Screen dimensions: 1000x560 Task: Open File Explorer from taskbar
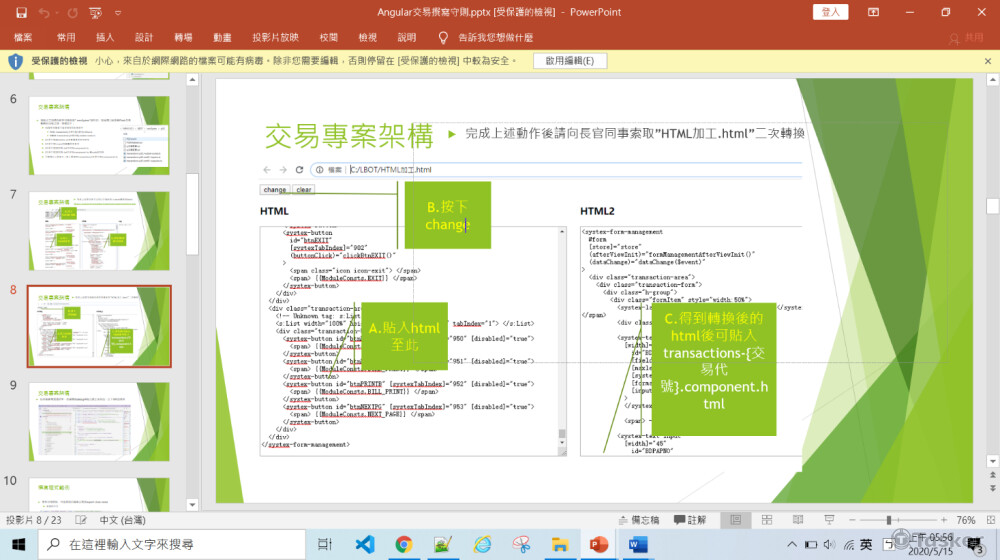(x=560, y=544)
